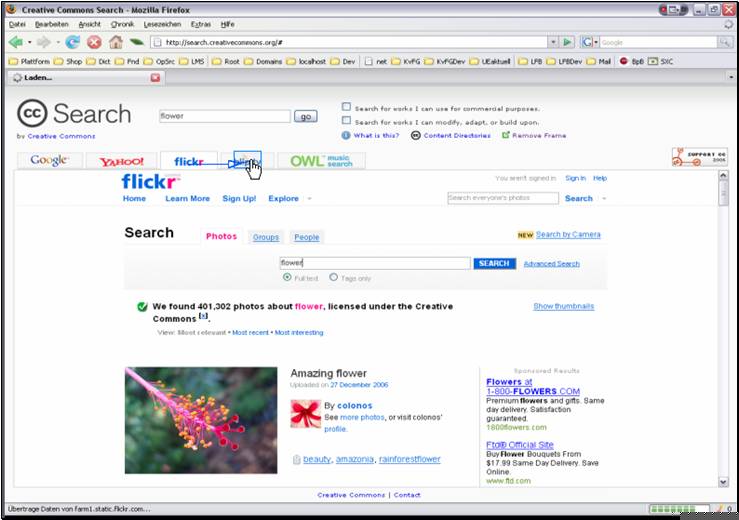Click the green back arrow
This screenshot has height=520, width=739.
click(15, 42)
